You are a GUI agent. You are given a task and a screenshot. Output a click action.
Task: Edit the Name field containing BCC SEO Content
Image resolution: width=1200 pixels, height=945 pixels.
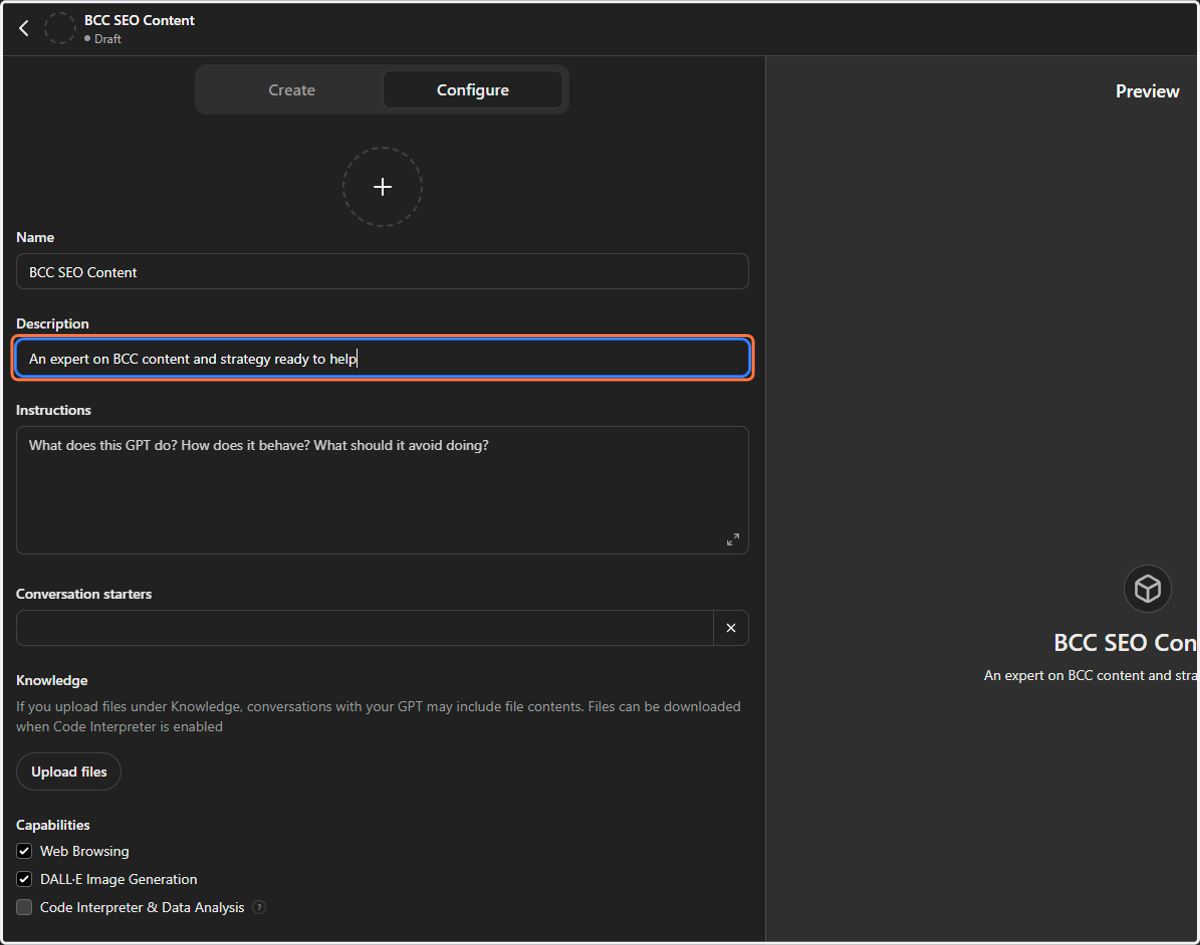(x=382, y=272)
